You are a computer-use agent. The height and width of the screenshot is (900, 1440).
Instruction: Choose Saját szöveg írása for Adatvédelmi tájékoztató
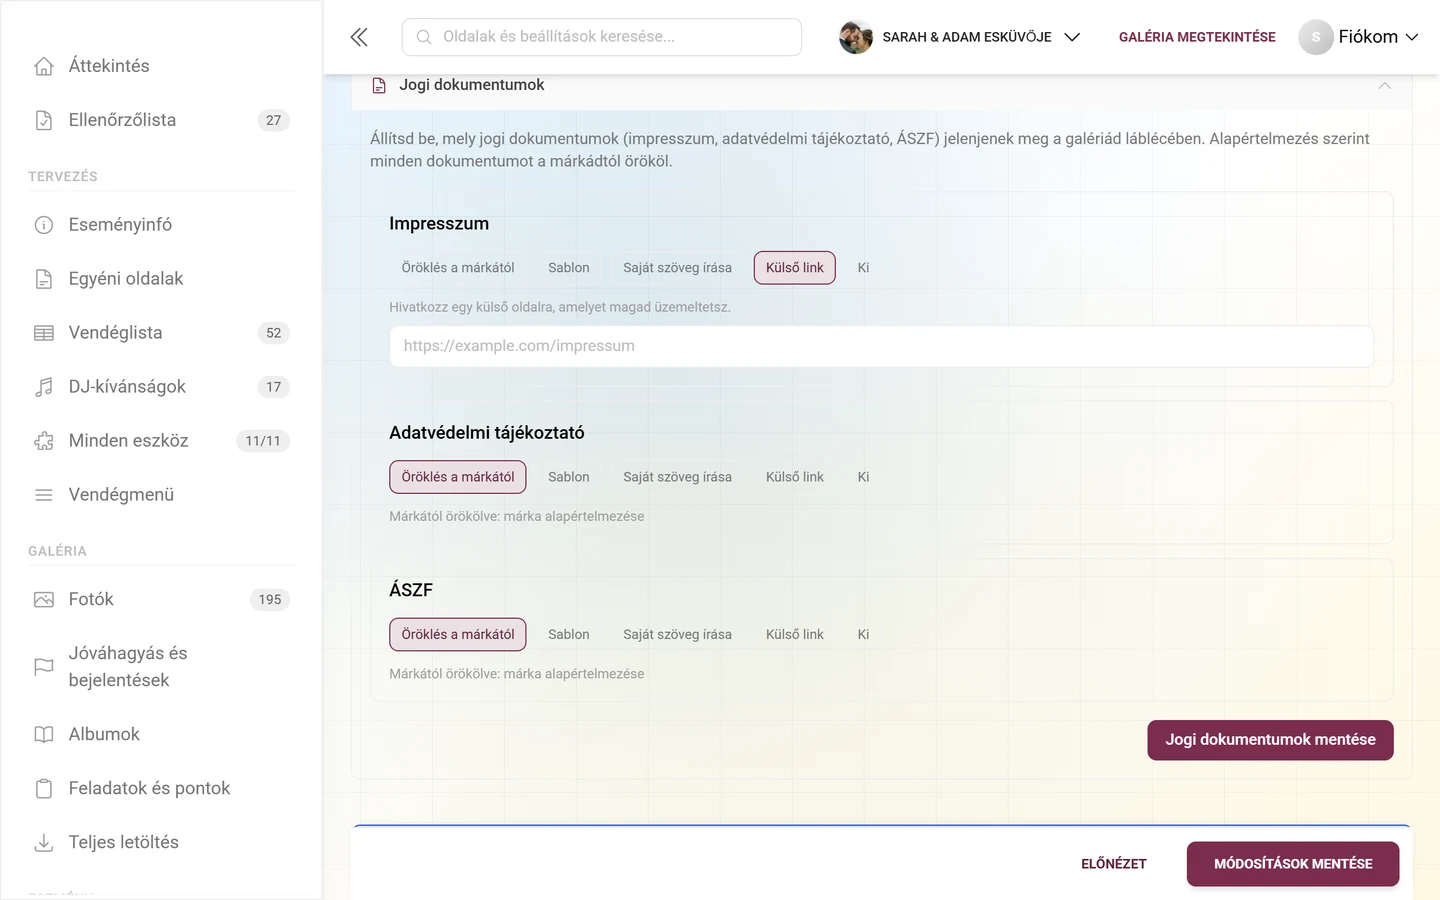click(677, 477)
